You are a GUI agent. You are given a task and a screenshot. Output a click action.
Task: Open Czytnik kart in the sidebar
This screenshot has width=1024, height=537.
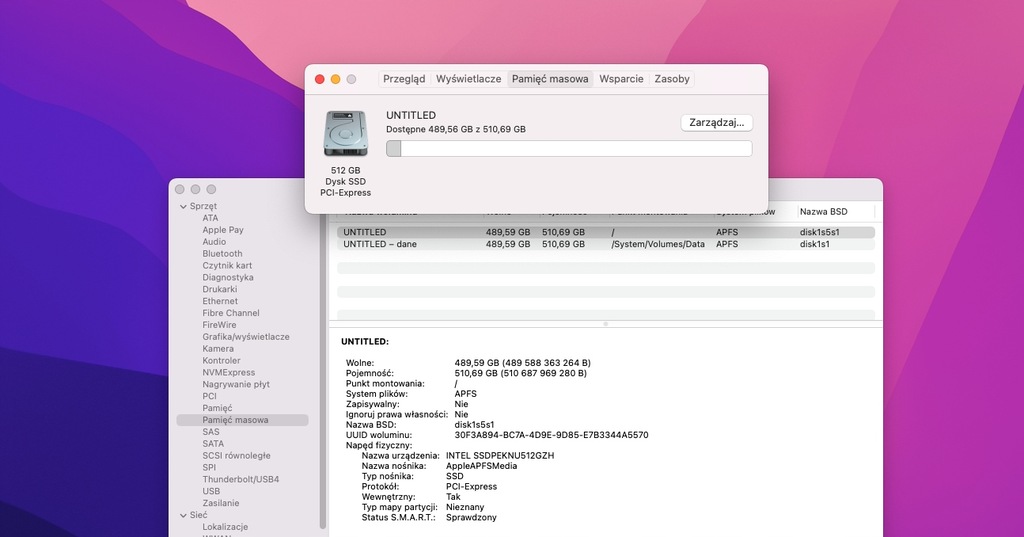(x=227, y=265)
